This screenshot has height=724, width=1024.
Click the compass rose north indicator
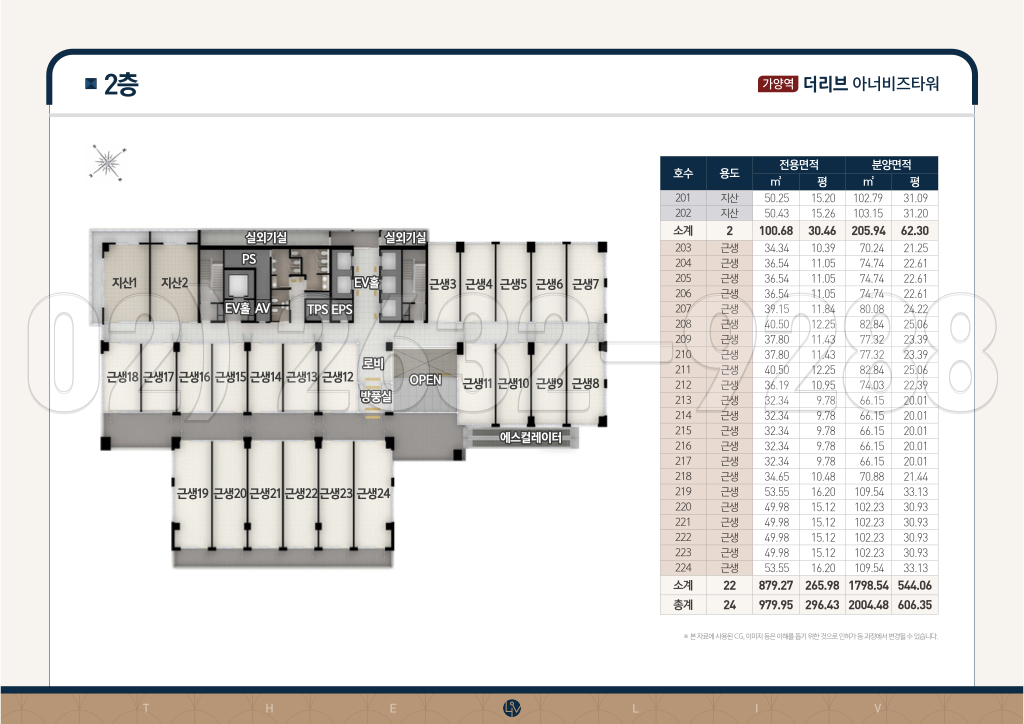[107, 162]
